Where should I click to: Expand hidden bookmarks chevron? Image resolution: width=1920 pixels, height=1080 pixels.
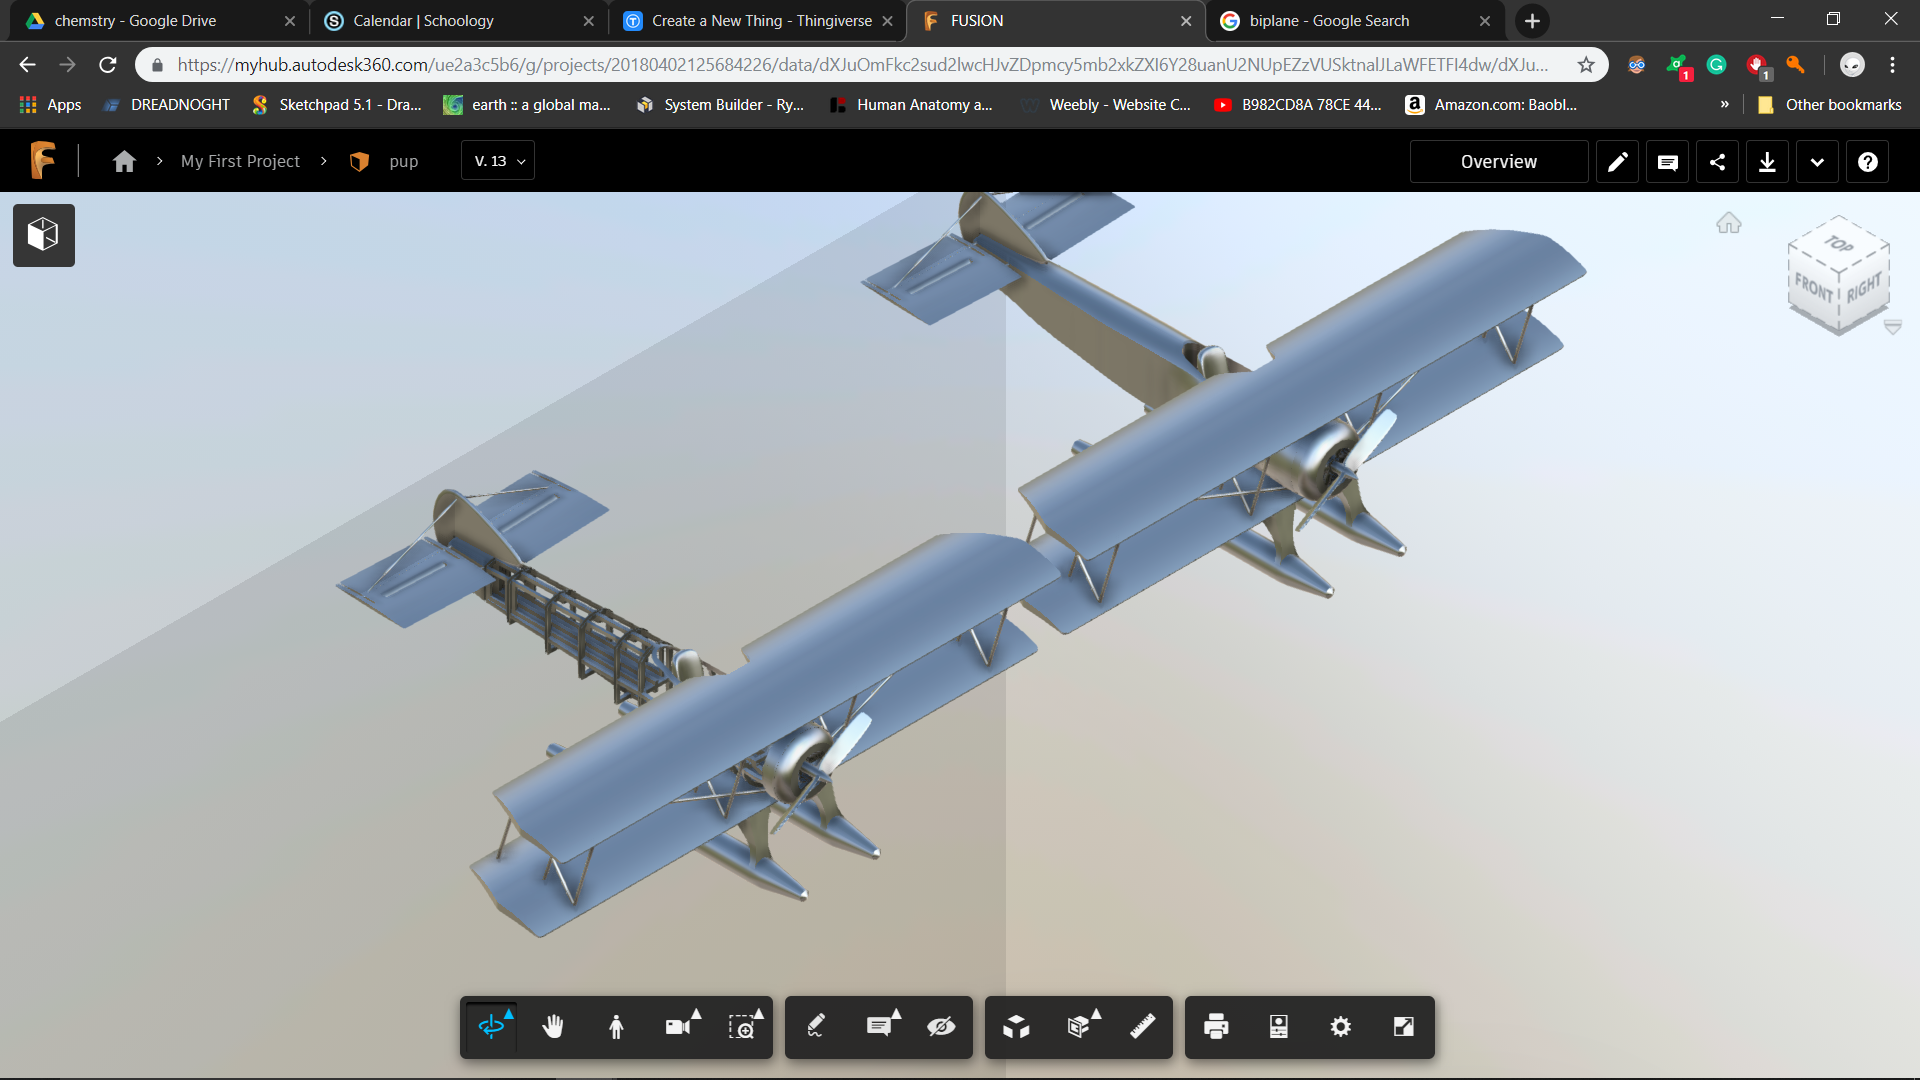click(x=1724, y=104)
